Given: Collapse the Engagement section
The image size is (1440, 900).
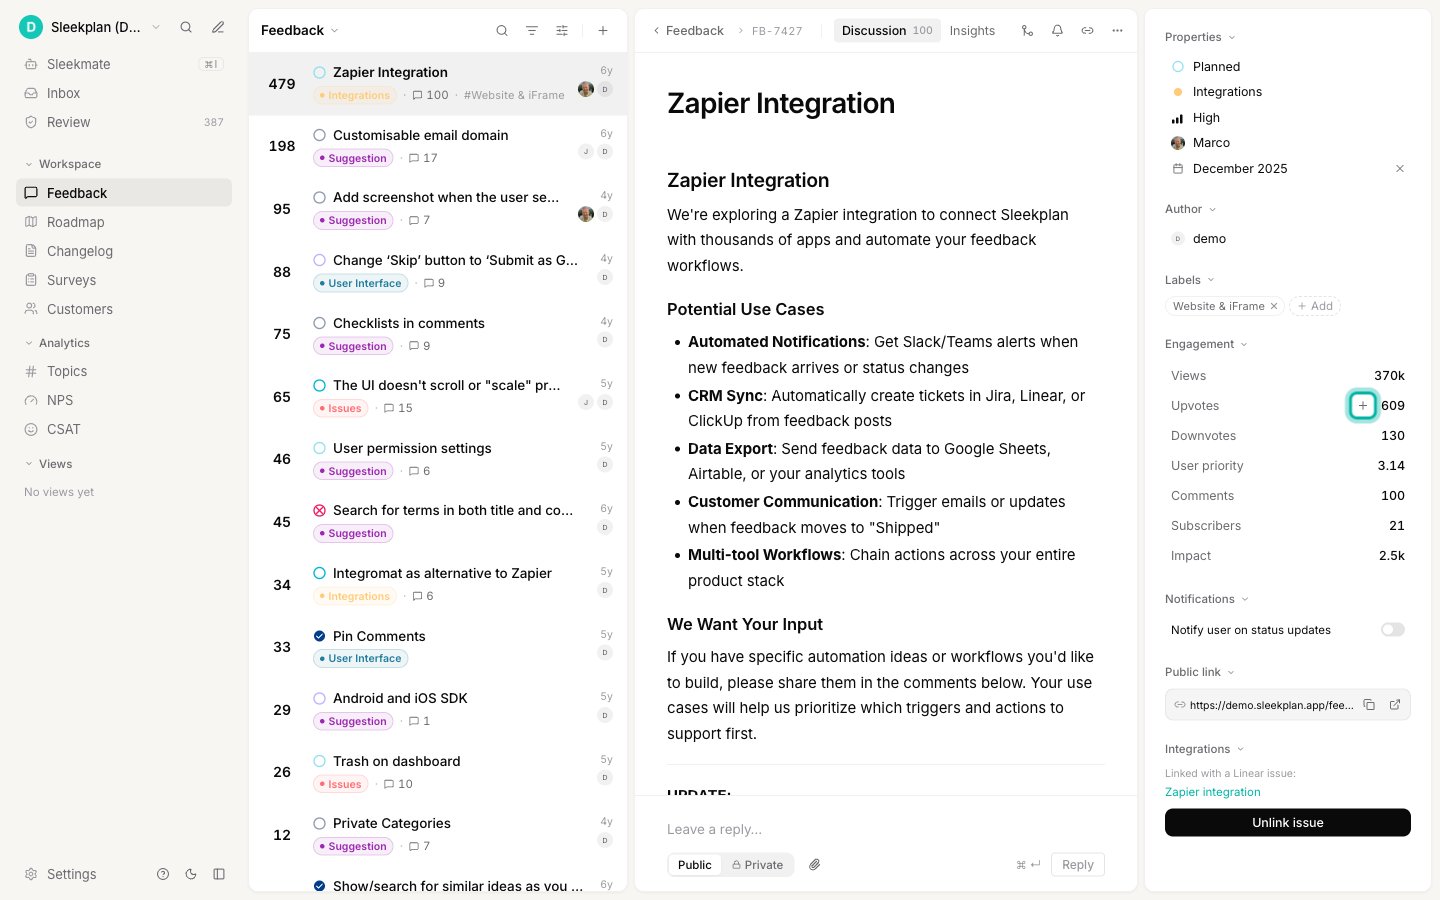Looking at the screenshot, I should (1206, 344).
